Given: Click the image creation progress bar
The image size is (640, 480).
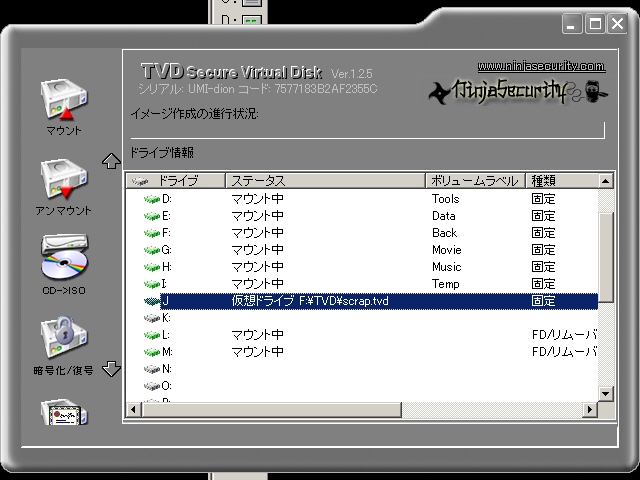Looking at the screenshot, I should 367,130.
